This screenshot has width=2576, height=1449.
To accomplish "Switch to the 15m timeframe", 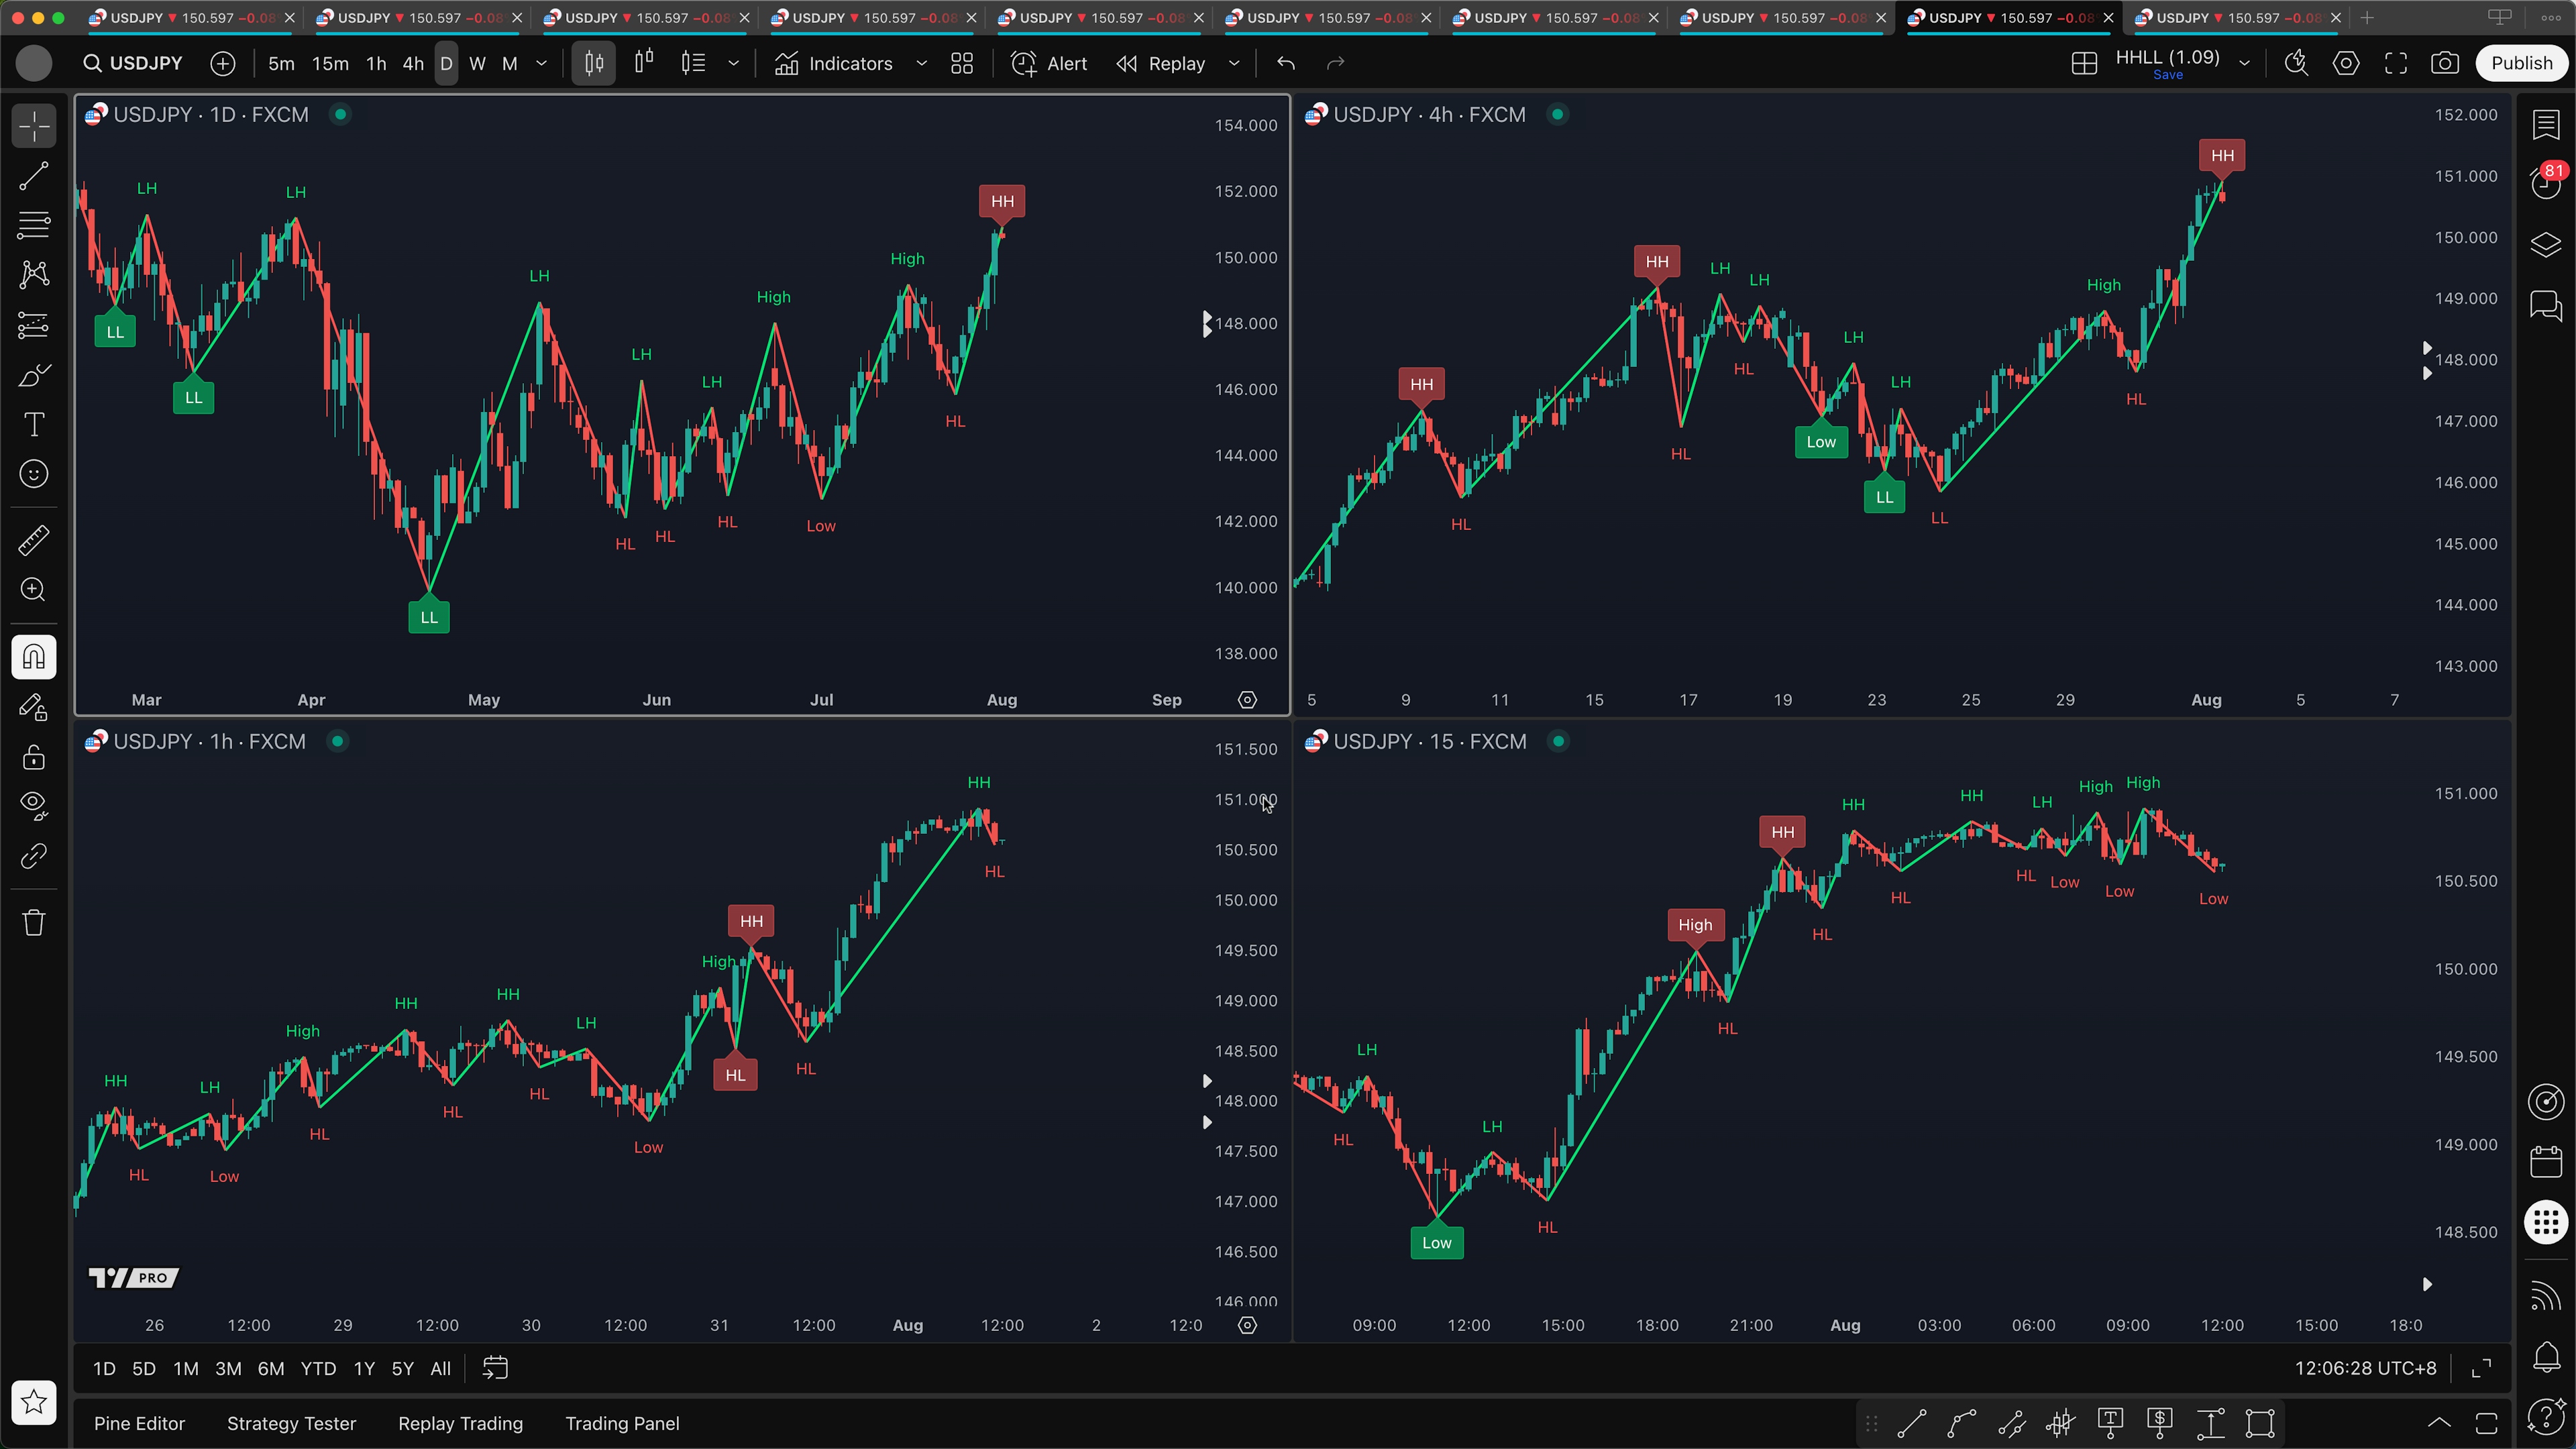I will [x=330, y=63].
